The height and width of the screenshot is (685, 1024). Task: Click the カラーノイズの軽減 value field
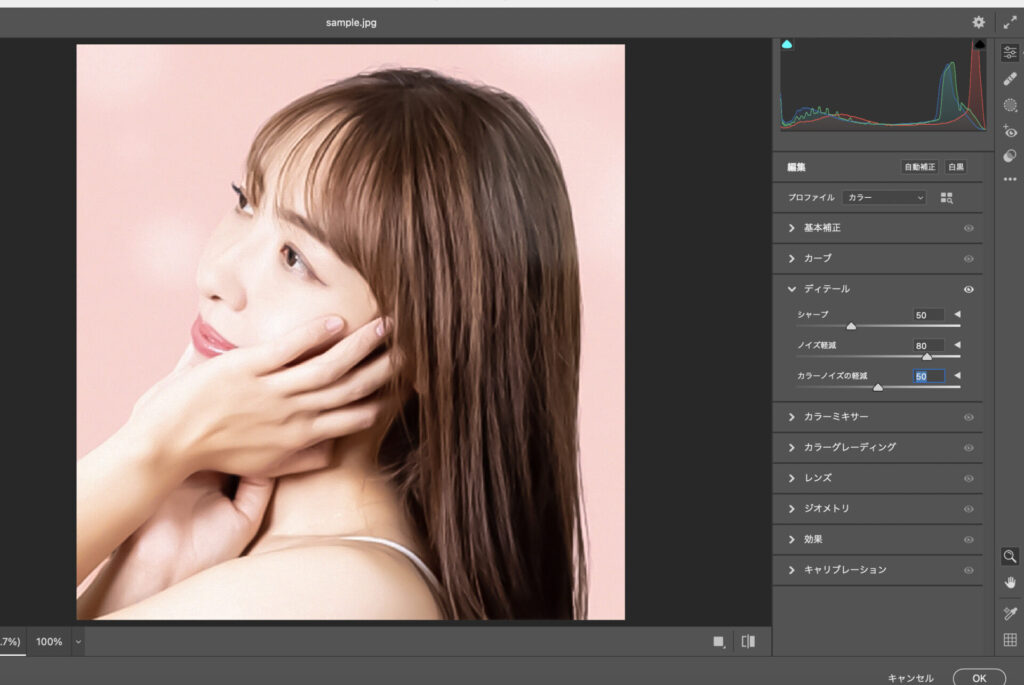[928, 376]
